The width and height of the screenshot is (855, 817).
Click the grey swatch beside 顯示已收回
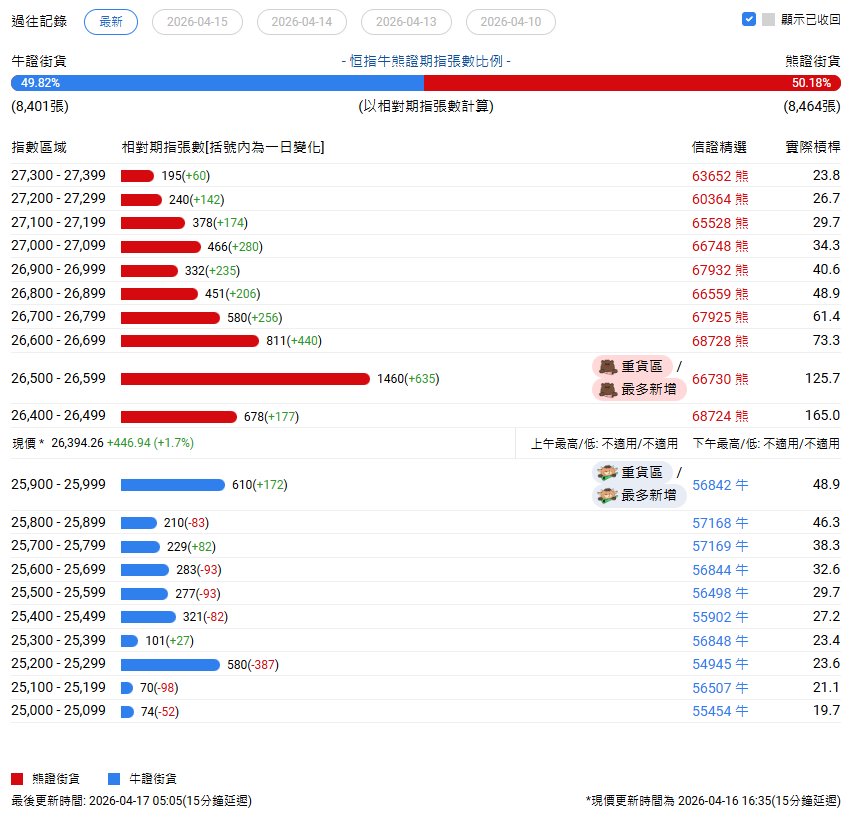[768, 20]
